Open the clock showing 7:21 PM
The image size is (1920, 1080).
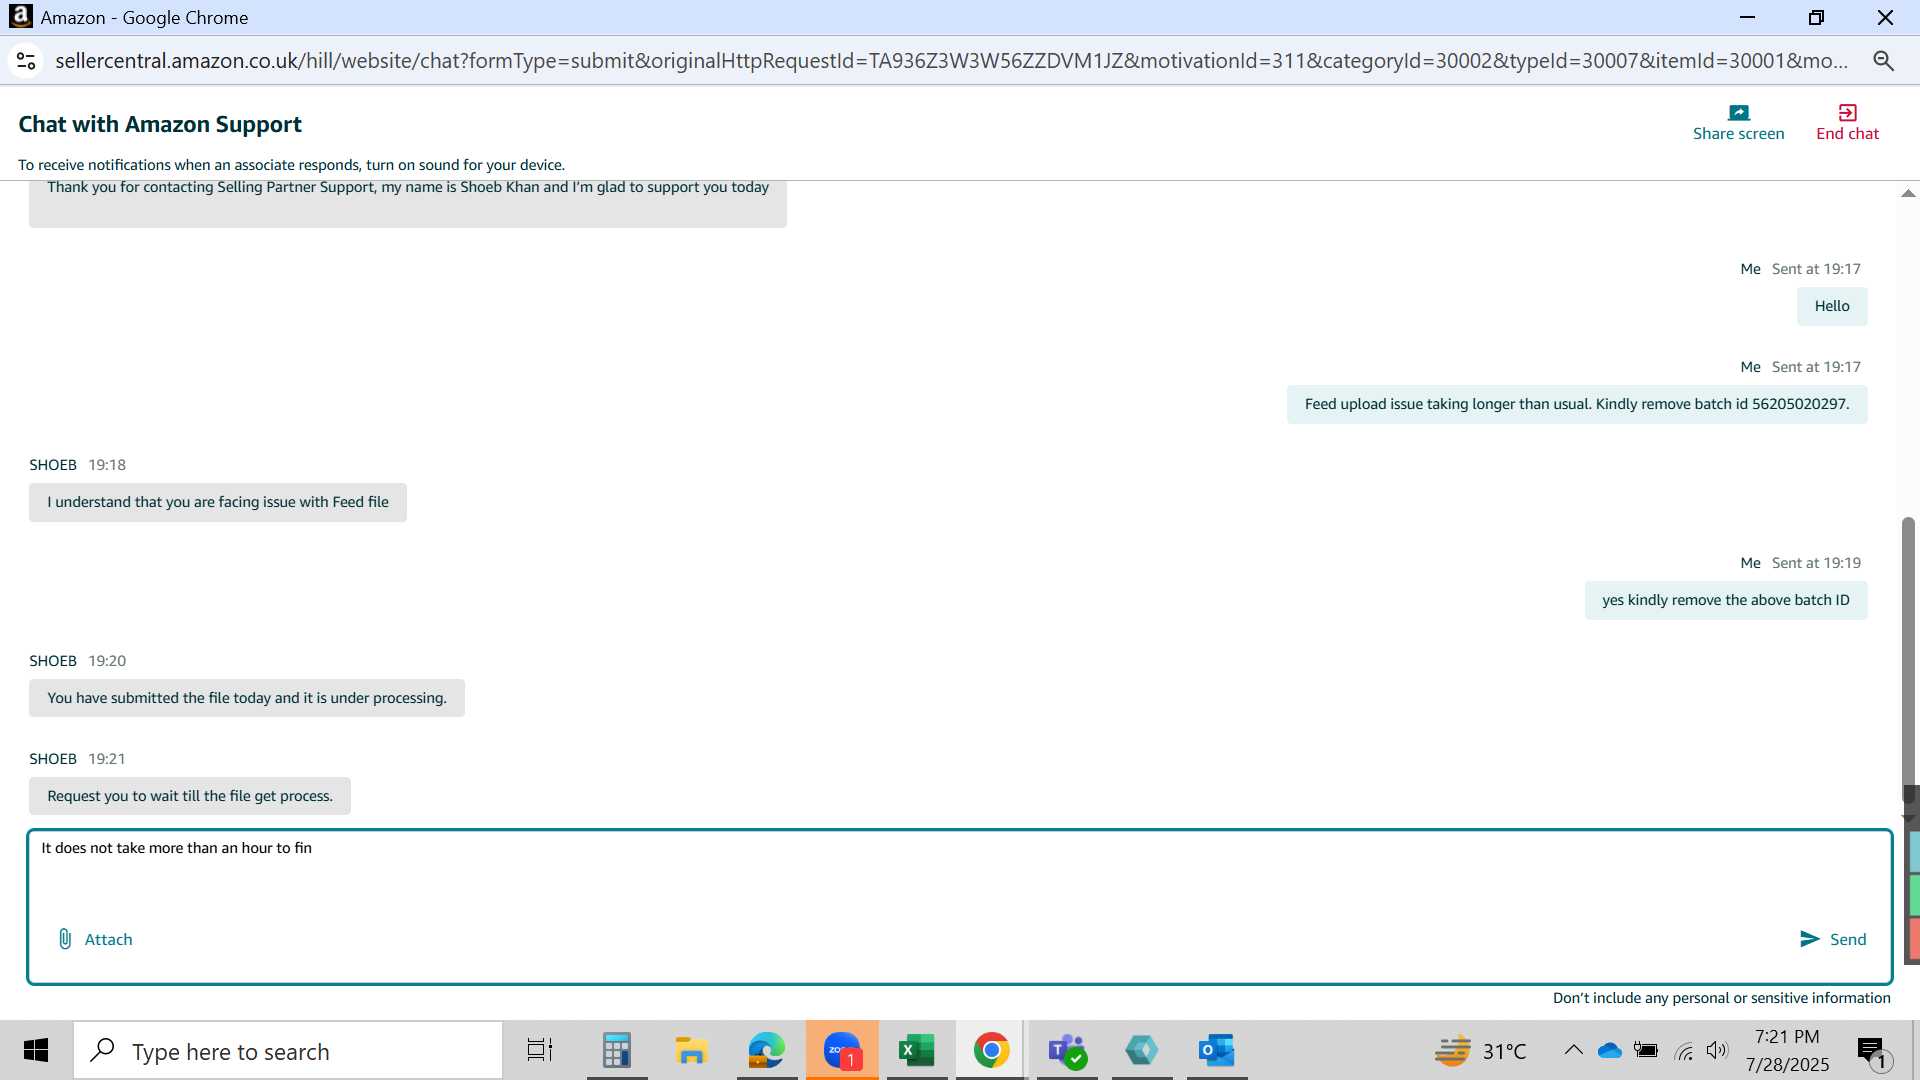point(1787,1050)
